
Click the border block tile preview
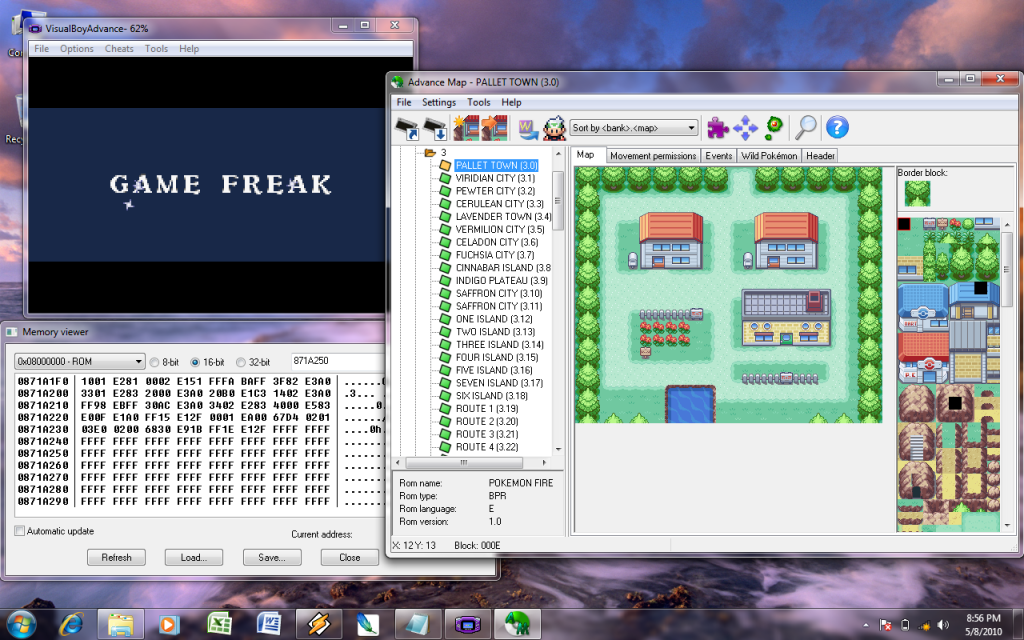pos(917,193)
